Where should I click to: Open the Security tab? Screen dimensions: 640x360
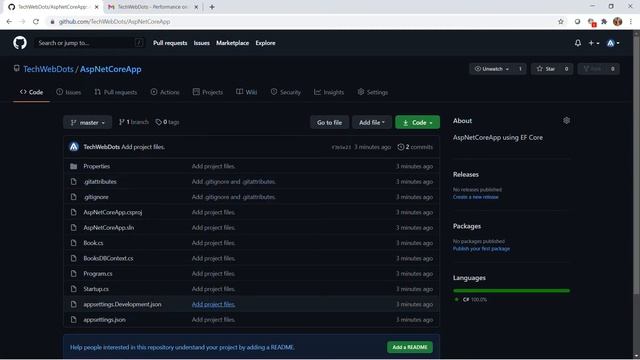[x=286, y=92]
